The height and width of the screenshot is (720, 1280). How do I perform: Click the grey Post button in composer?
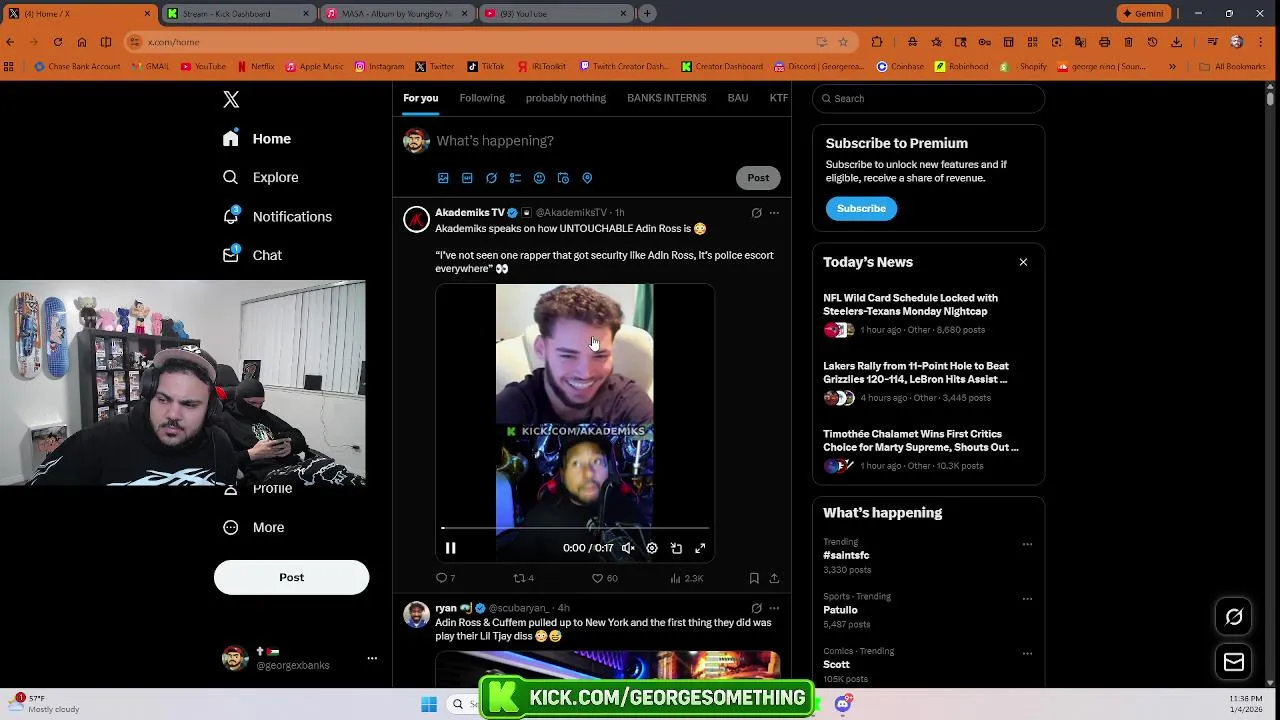758,178
